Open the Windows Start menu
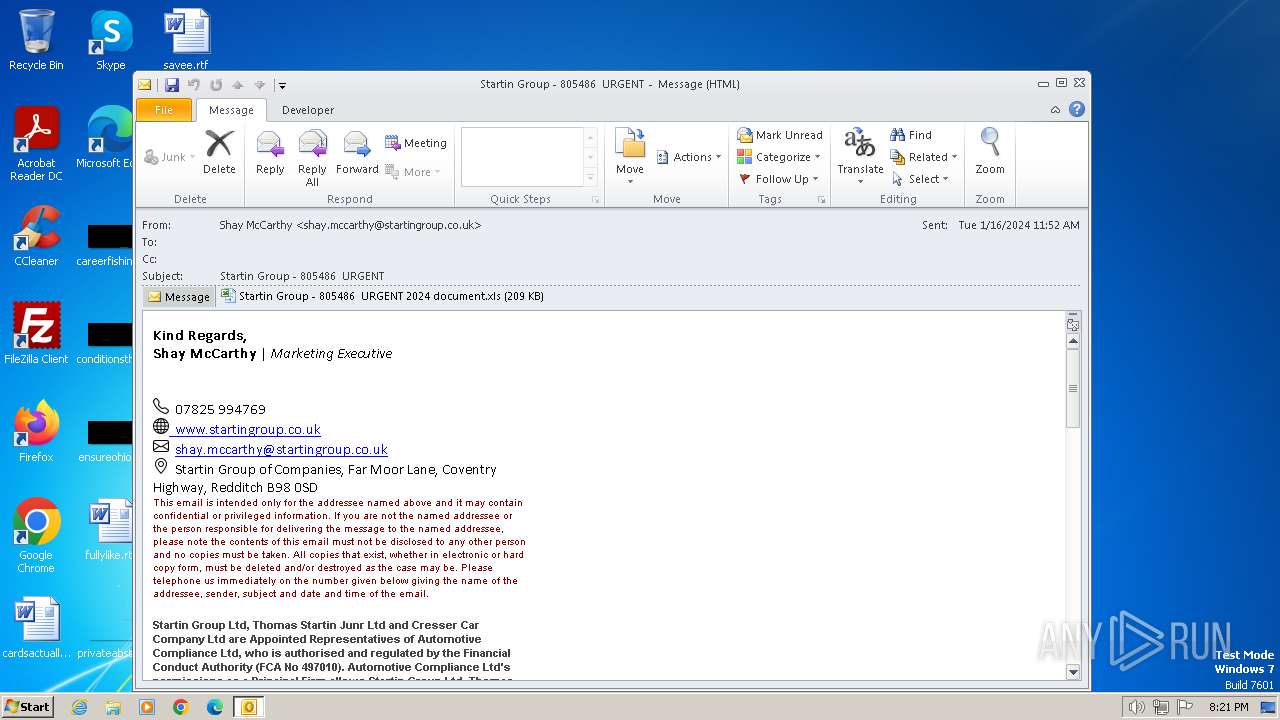Image resolution: width=1280 pixels, height=720 pixels. click(27, 706)
